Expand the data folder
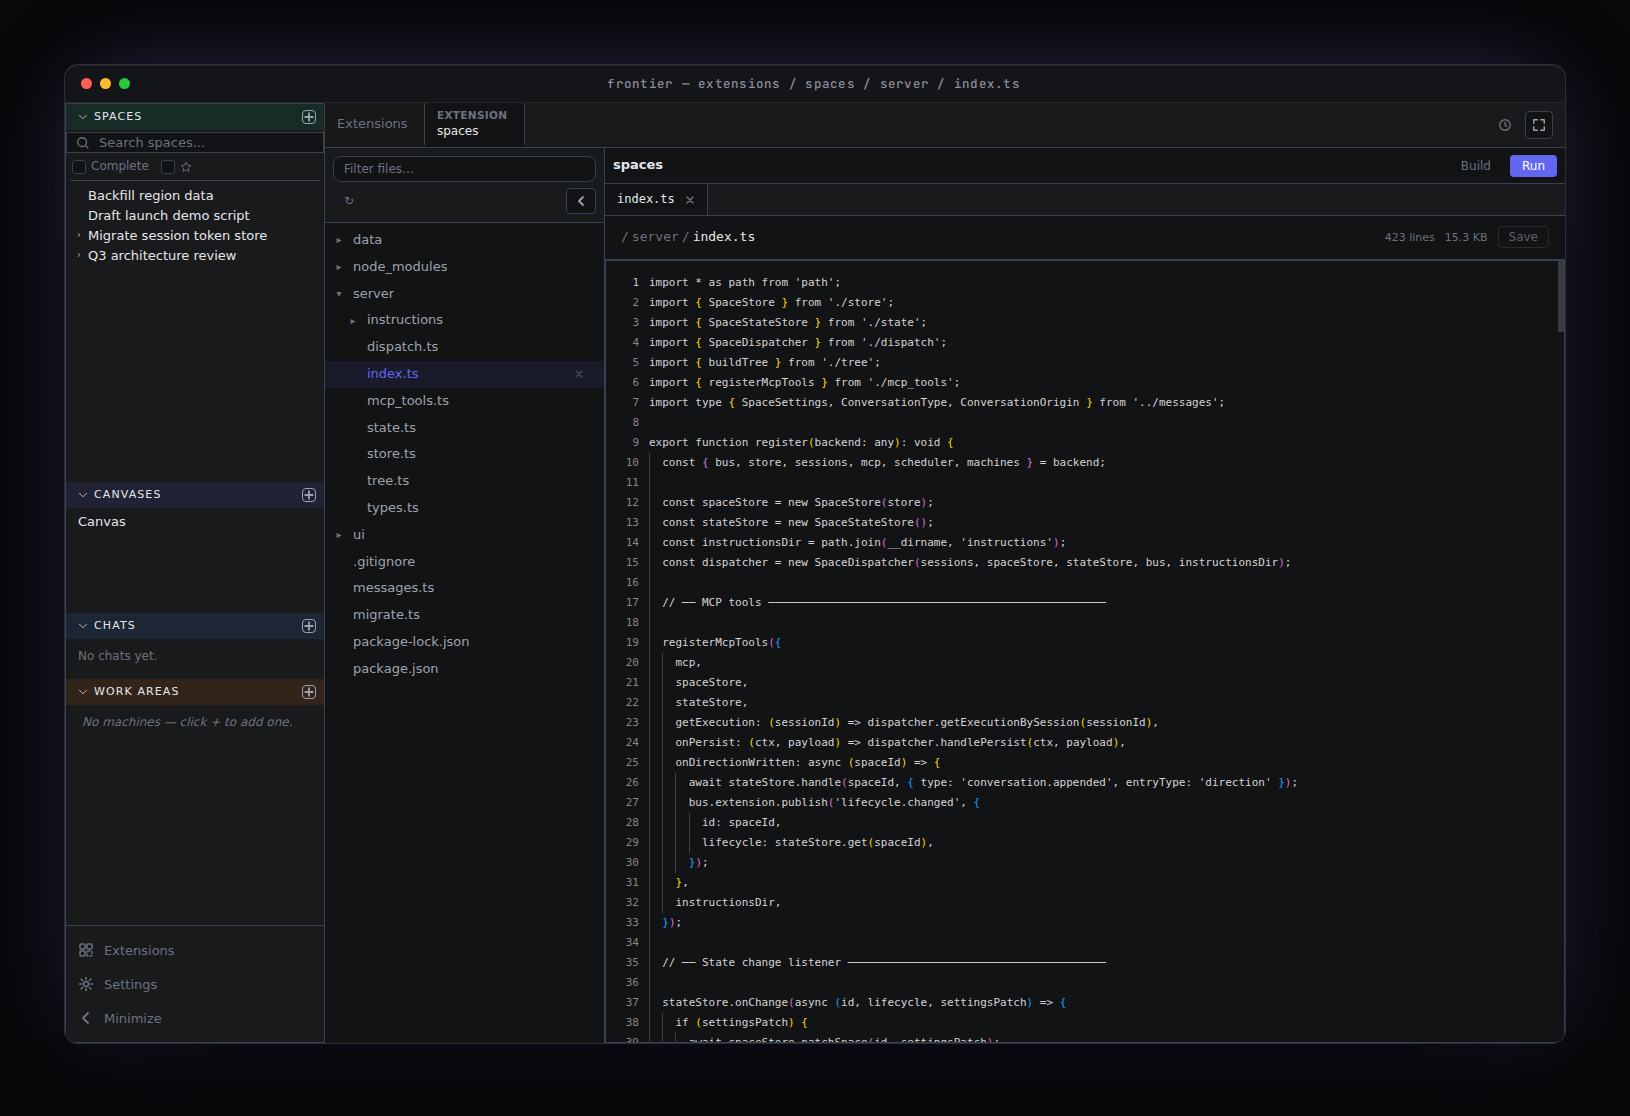1630x1116 pixels. pyautogui.click(x=339, y=240)
